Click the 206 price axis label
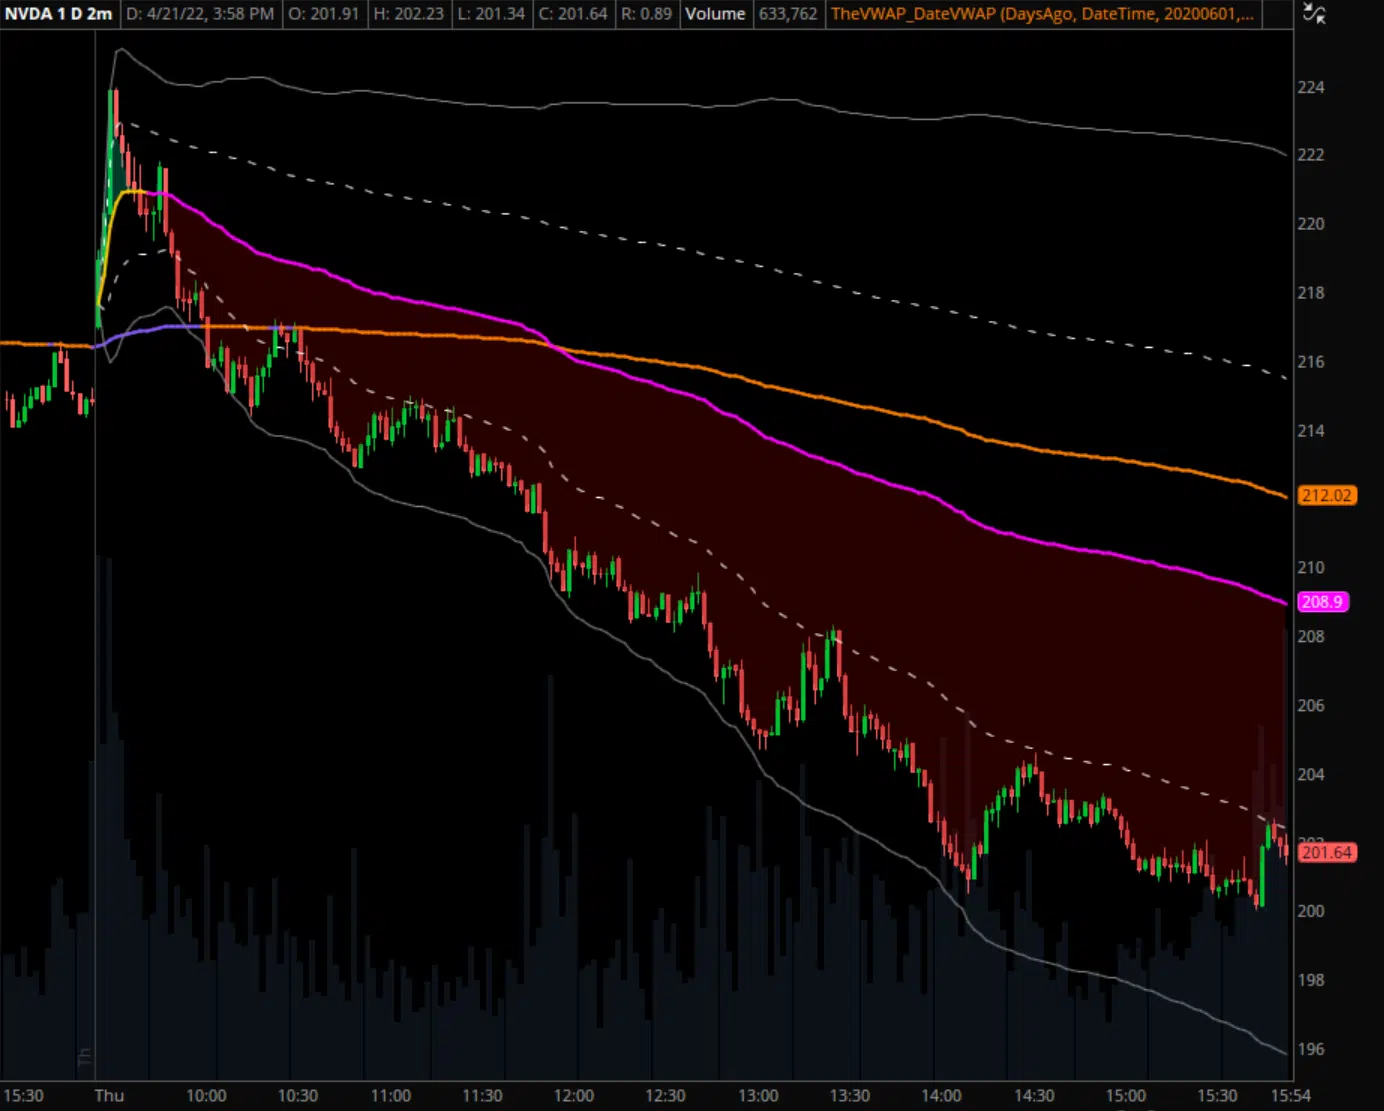This screenshot has width=1384, height=1111. pyautogui.click(x=1310, y=705)
